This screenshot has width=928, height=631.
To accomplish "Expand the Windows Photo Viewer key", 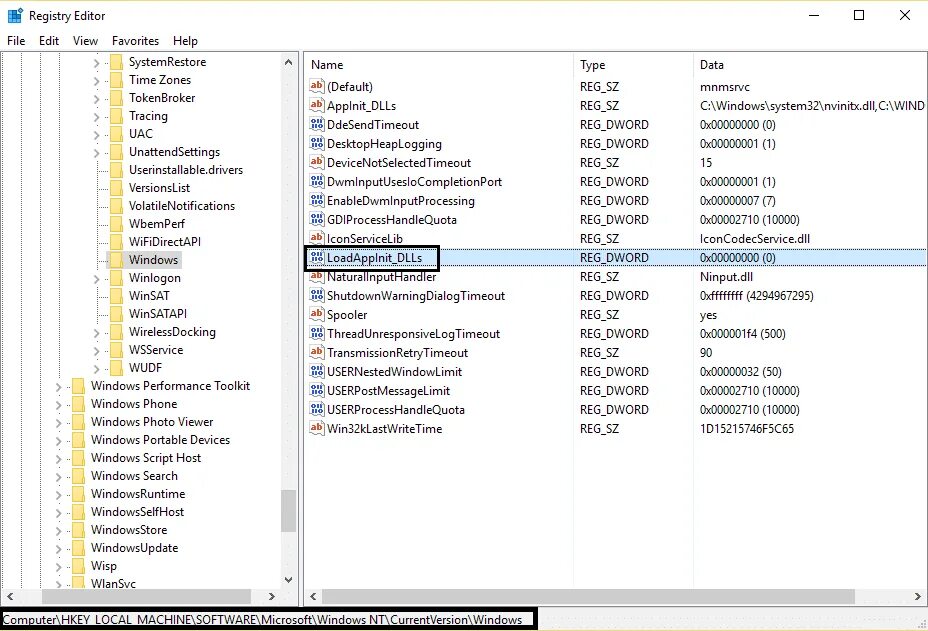I will tap(58, 423).
